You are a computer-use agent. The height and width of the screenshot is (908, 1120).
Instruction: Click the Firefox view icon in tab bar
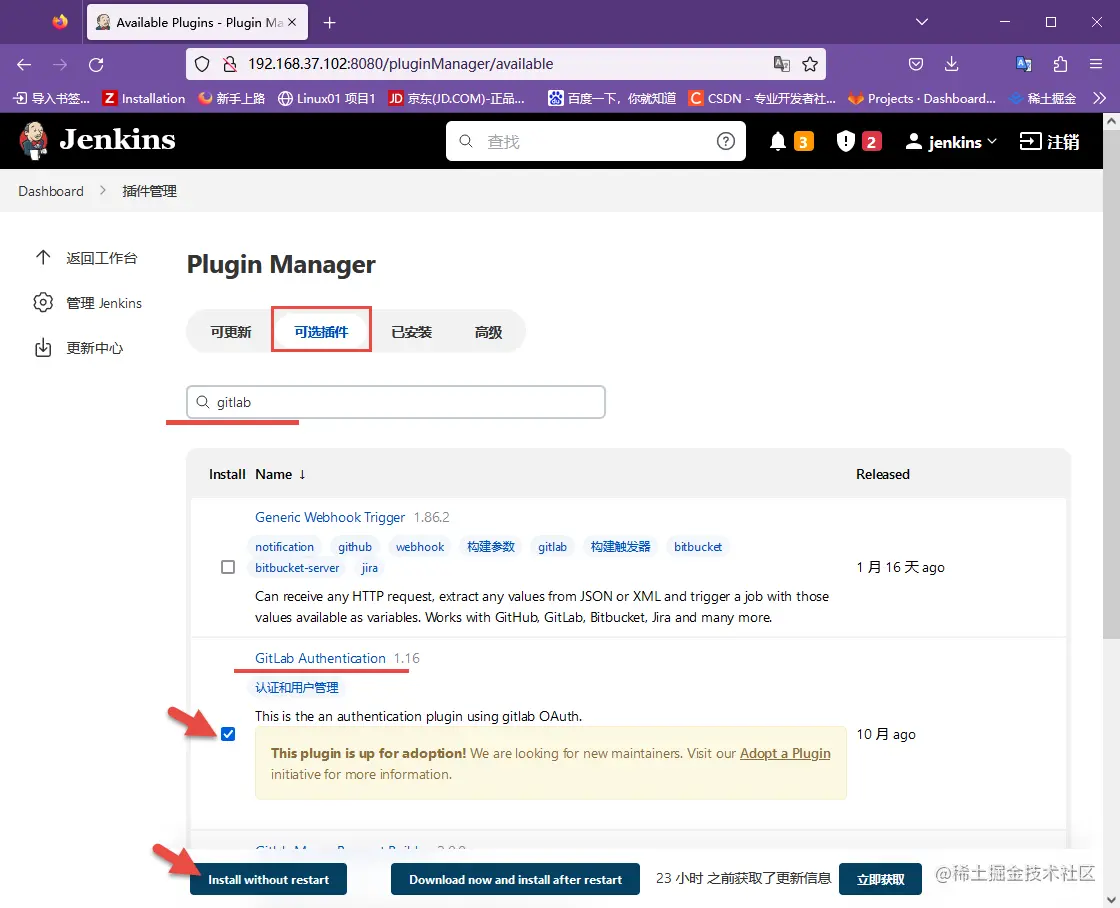60,22
